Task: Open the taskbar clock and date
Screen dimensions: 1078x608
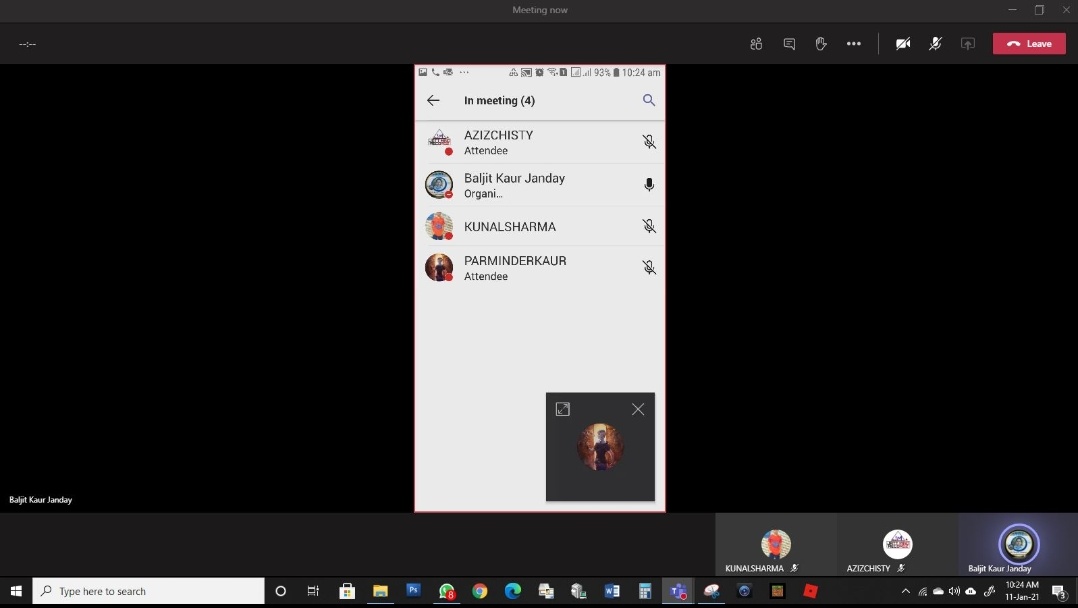Action: tap(1022, 591)
